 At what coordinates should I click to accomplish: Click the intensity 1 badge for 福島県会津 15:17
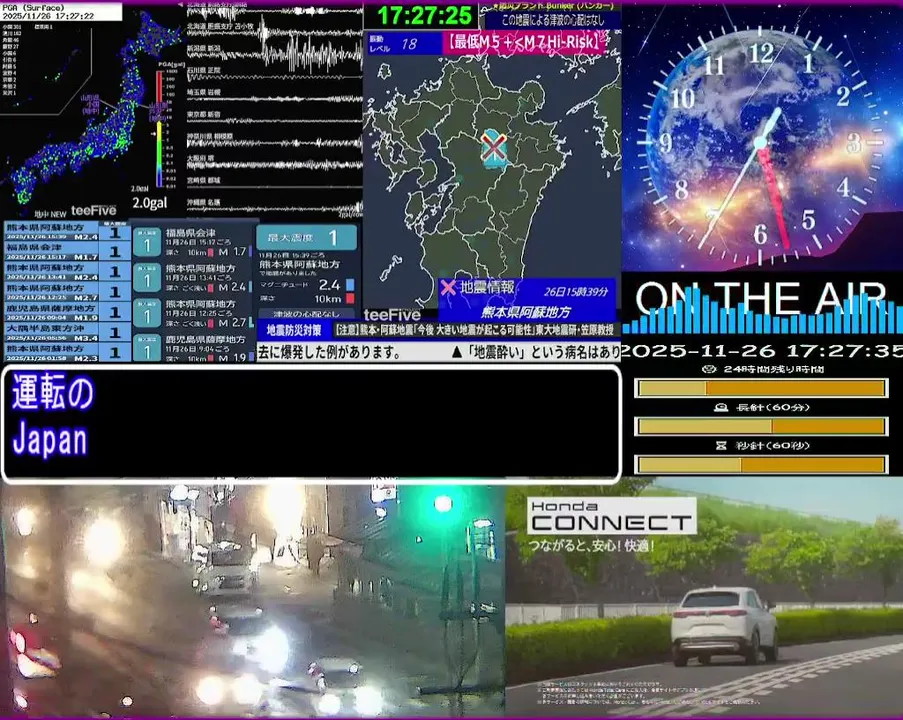pyautogui.click(x=147, y=244)
